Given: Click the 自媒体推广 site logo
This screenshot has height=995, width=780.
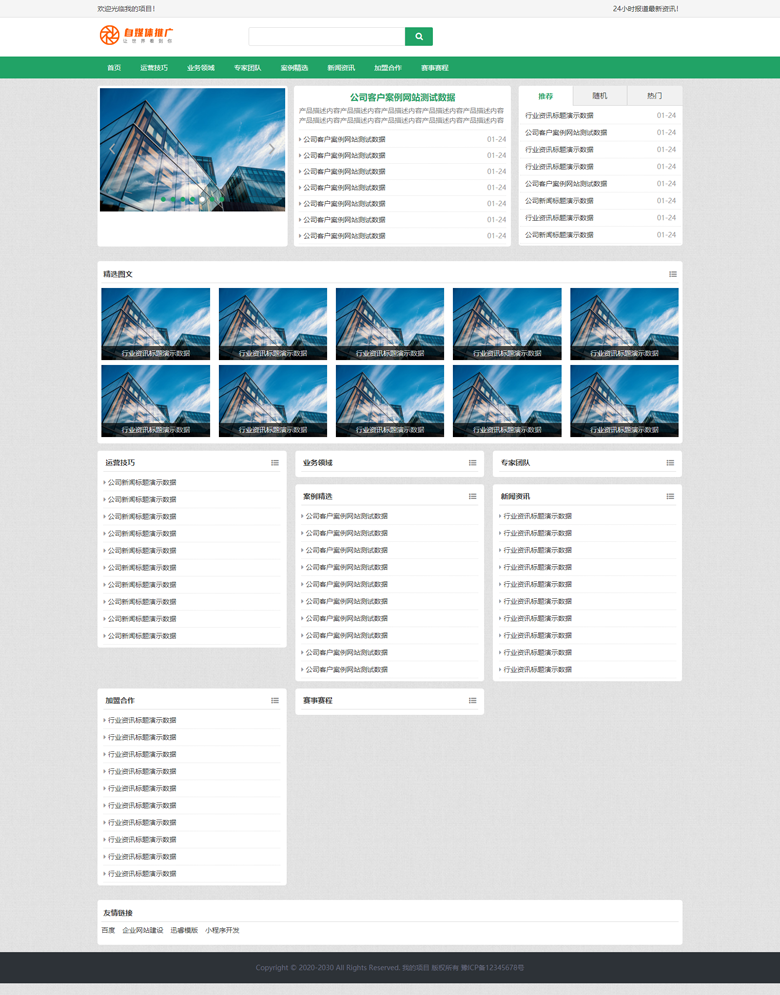Looking at the screenshot, I should pos(137,36).
